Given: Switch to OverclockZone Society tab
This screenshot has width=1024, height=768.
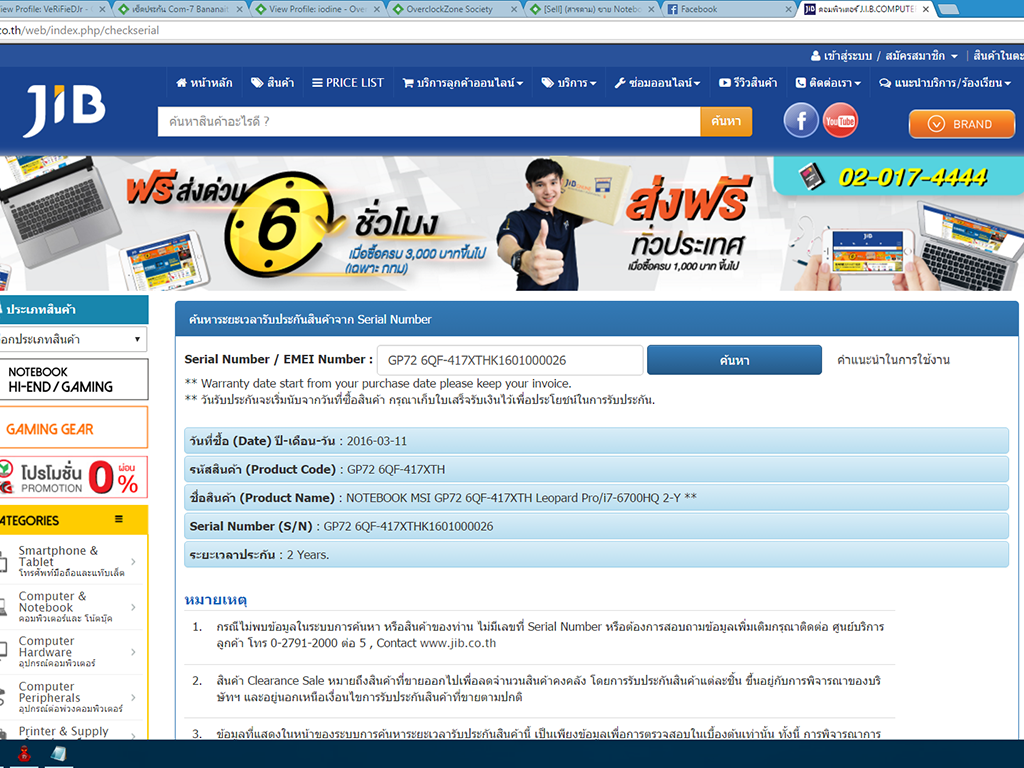Looking at the screenshot, I should pos(453,9).
